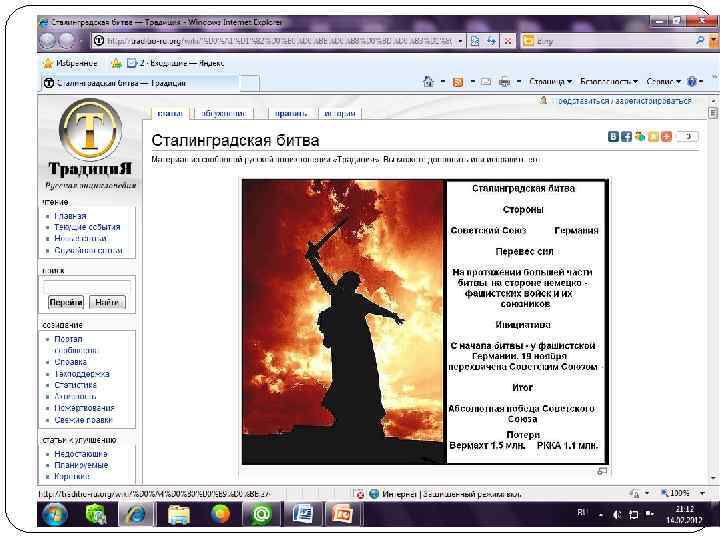
Task: Stop loading with the red X icon
Action: [508, 41]
